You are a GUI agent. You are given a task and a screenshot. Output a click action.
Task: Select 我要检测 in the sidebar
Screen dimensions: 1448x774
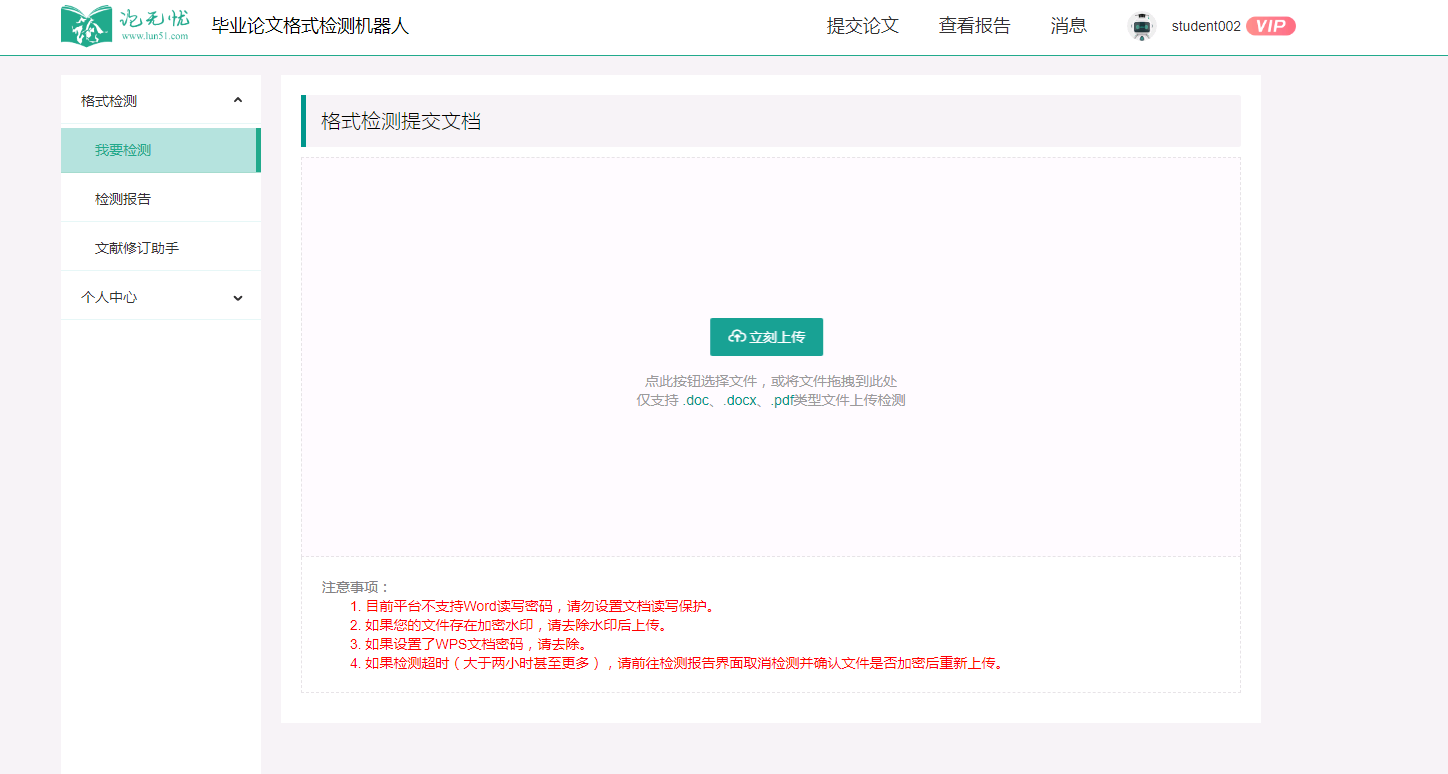click(x=123, y=150)
